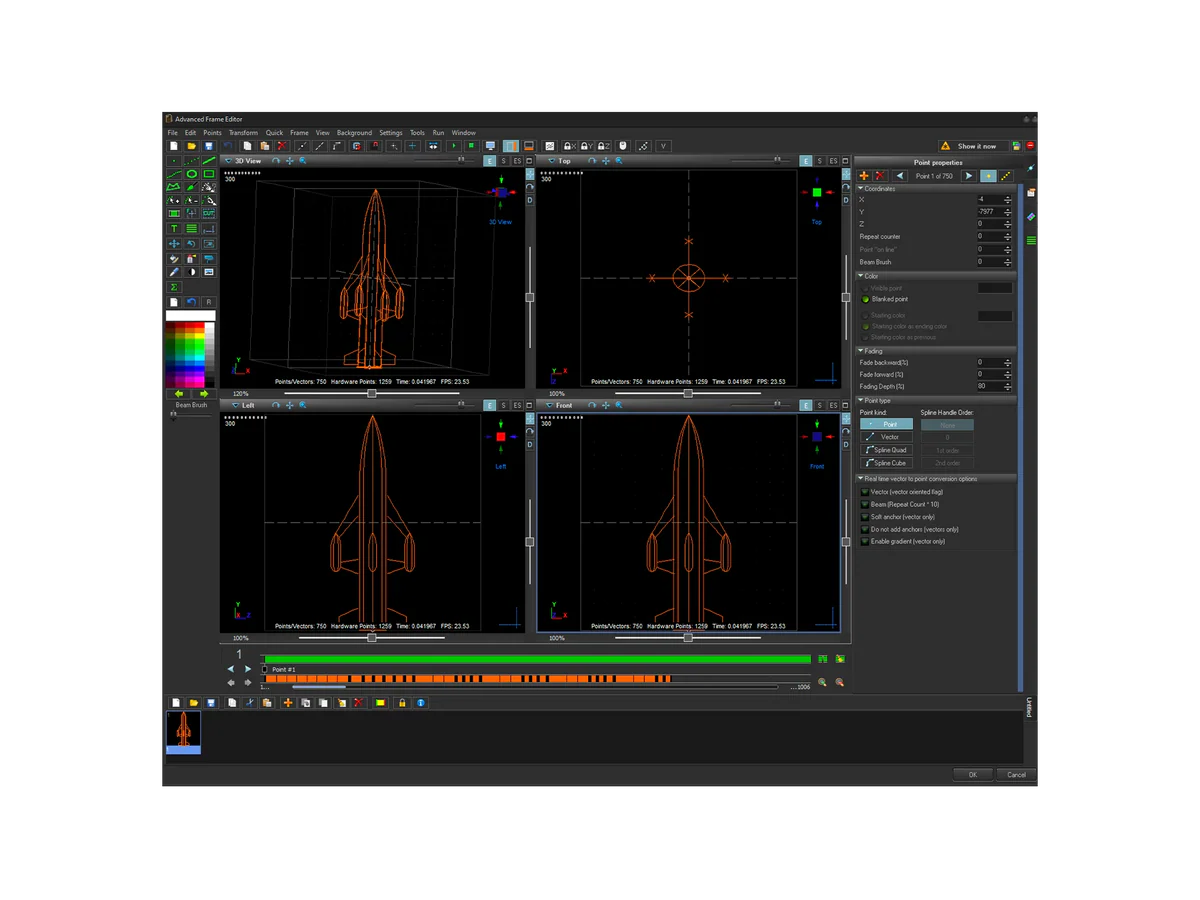Click the zoom magnifier icon in the 3D View header
This screenshot has width=1200, height=900.
302,161
